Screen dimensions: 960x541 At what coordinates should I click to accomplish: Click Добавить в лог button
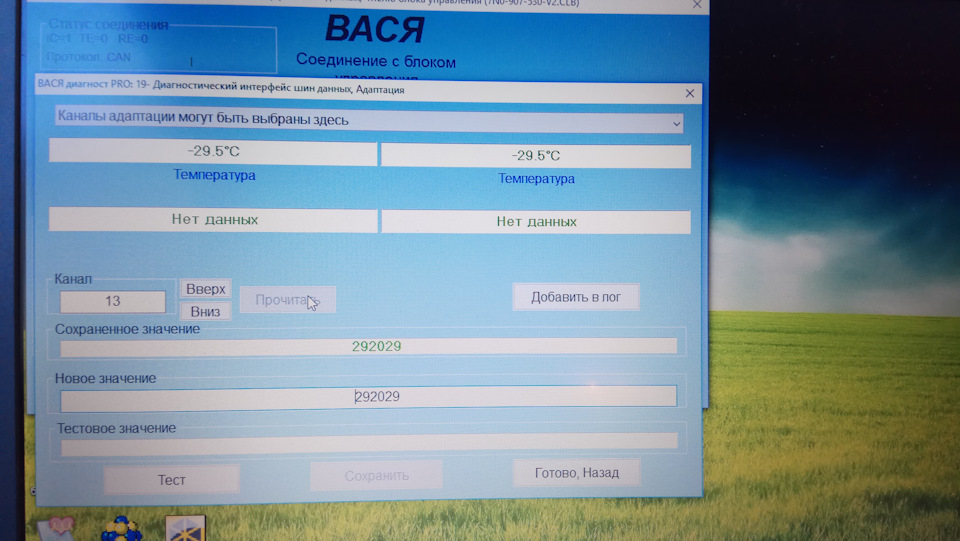[576, 297]
